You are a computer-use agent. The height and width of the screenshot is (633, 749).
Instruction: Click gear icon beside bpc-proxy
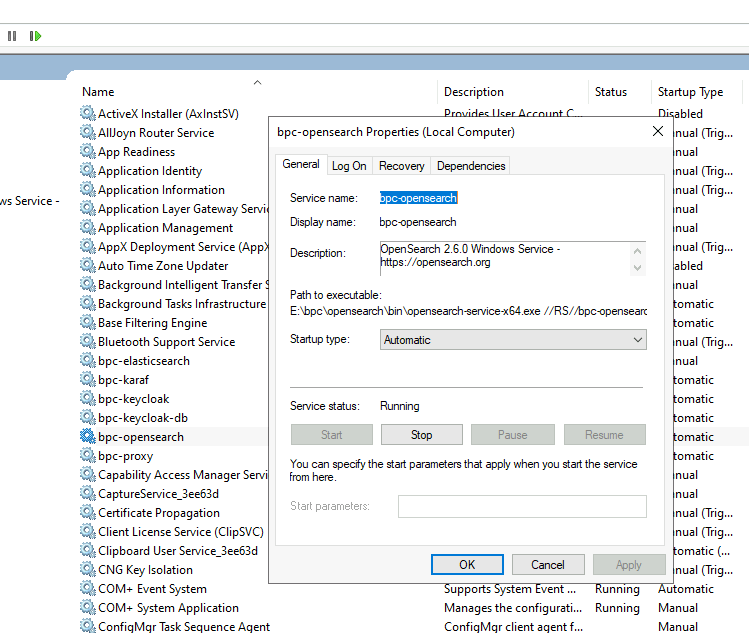pos(87,456)
